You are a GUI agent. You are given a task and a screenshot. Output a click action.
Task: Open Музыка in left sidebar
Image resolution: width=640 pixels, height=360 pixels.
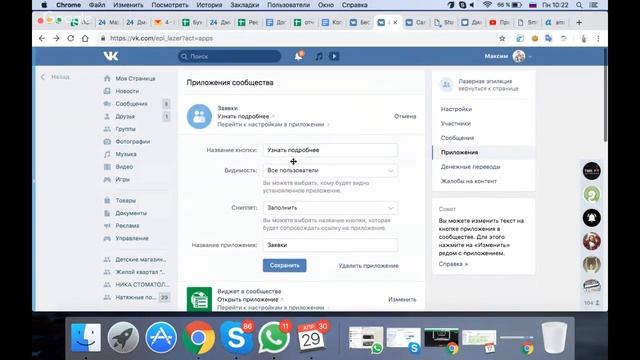coord(126,154)
